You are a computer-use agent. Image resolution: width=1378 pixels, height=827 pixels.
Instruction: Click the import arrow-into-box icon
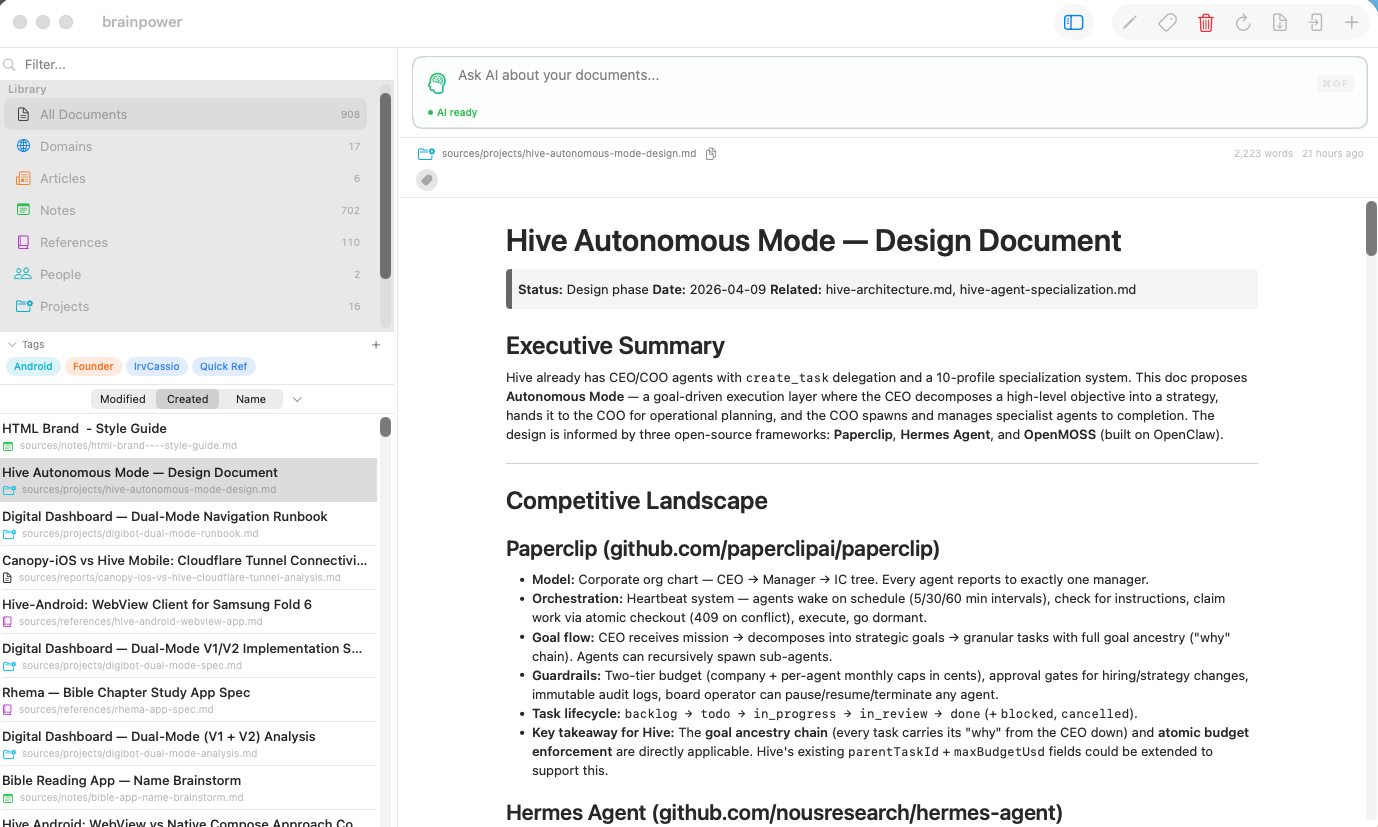[x=1316, y=22]
